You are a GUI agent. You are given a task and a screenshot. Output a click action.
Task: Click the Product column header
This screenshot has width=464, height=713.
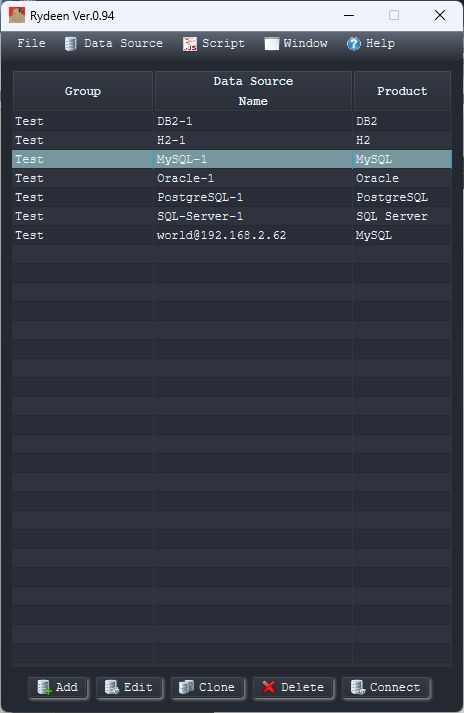pyautogui.click(x=402, y=91)
